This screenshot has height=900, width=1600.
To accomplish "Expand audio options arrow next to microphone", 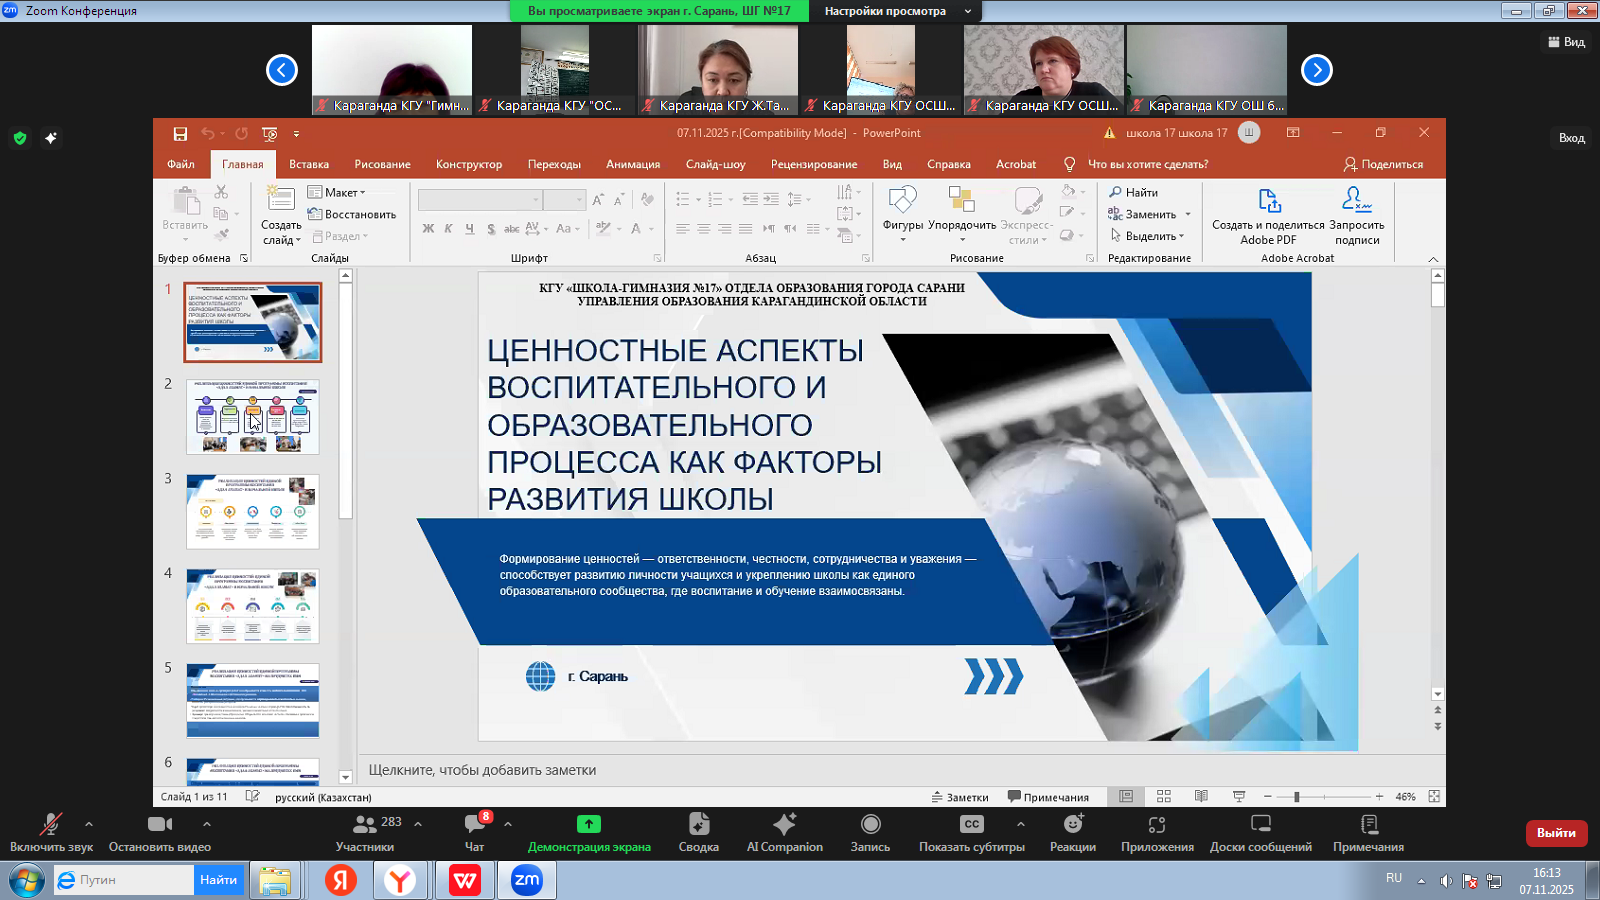I will [89, 824].
